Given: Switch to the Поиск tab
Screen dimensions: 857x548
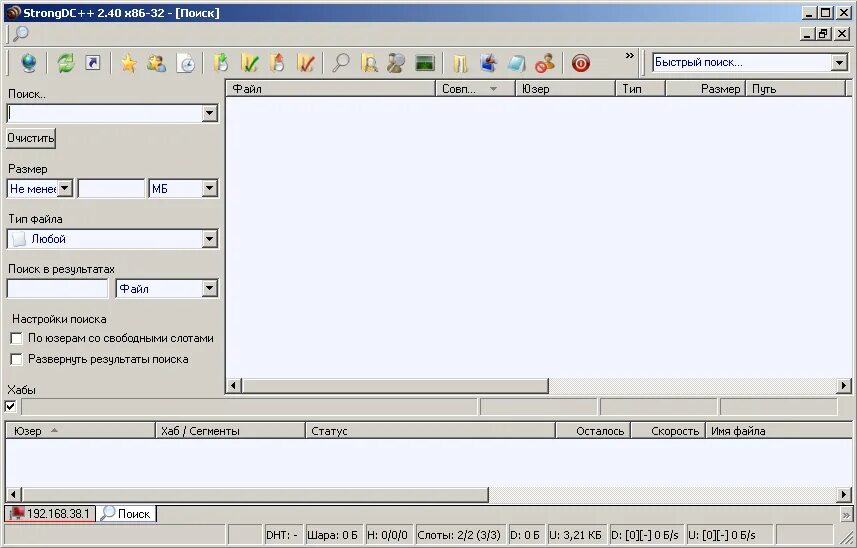Looking at the screenshot, I should tap(126, 514).
